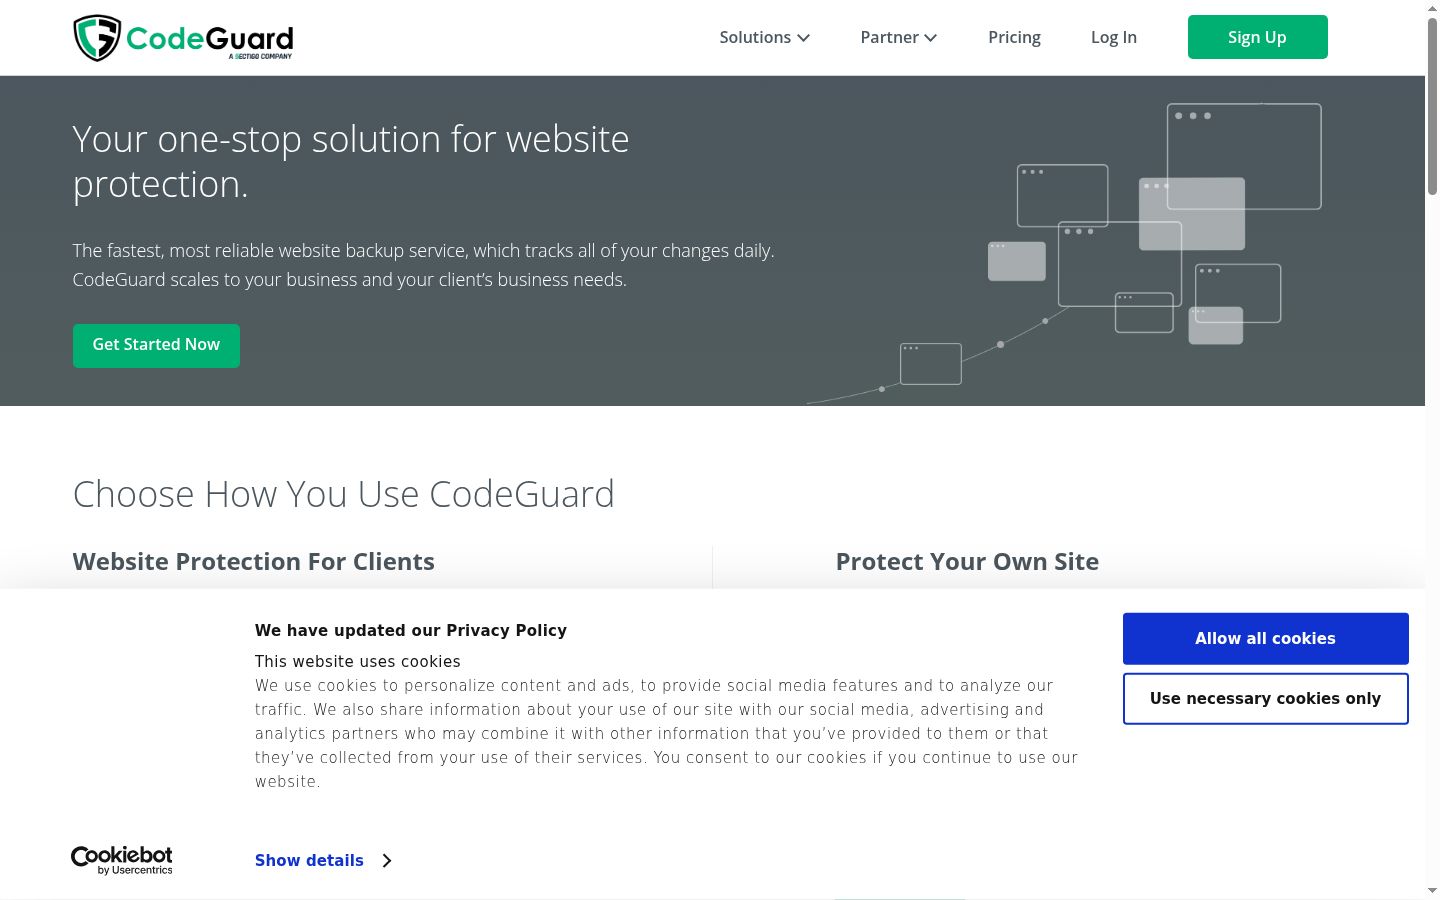Click the Get Started Now button
Image resolution: width=1440 pixels, height=900 pixels.
pos(156,345)
